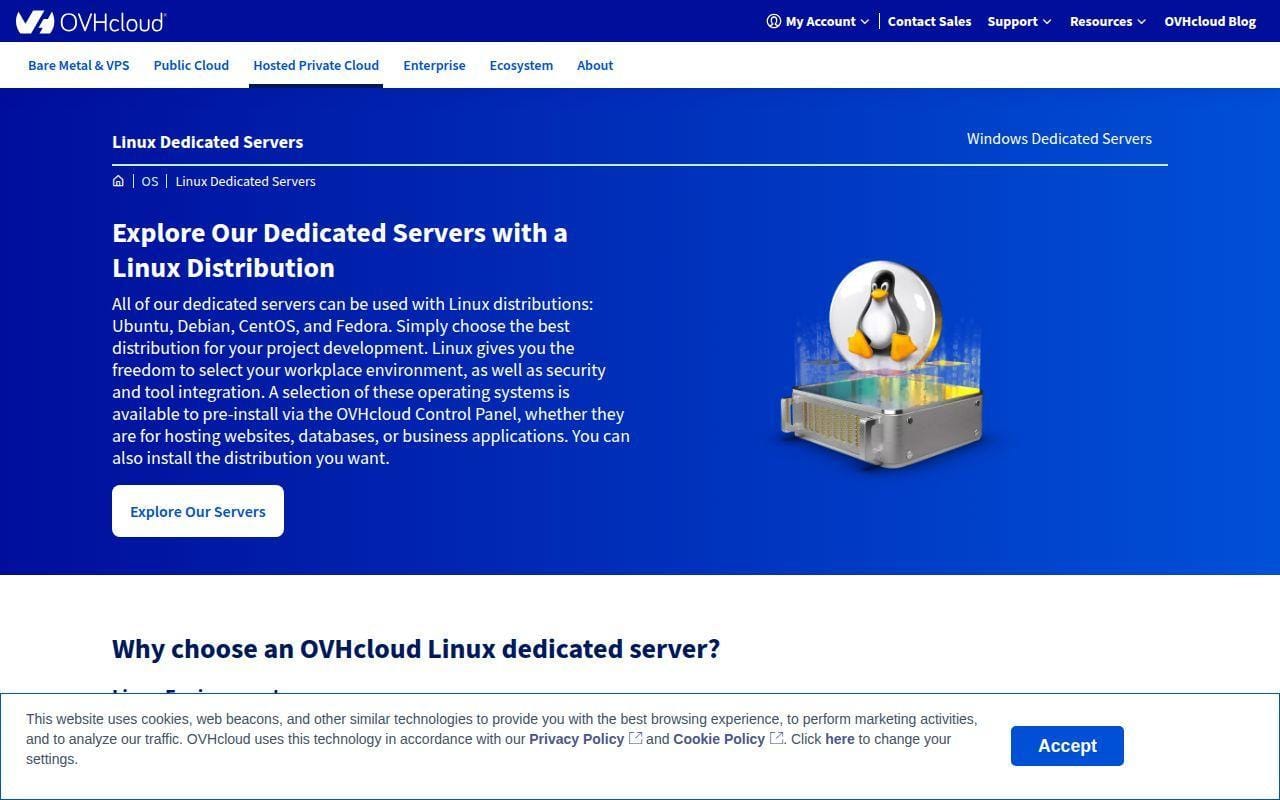Click external link icon after Cookie Policy

click(x=776, y=739)
